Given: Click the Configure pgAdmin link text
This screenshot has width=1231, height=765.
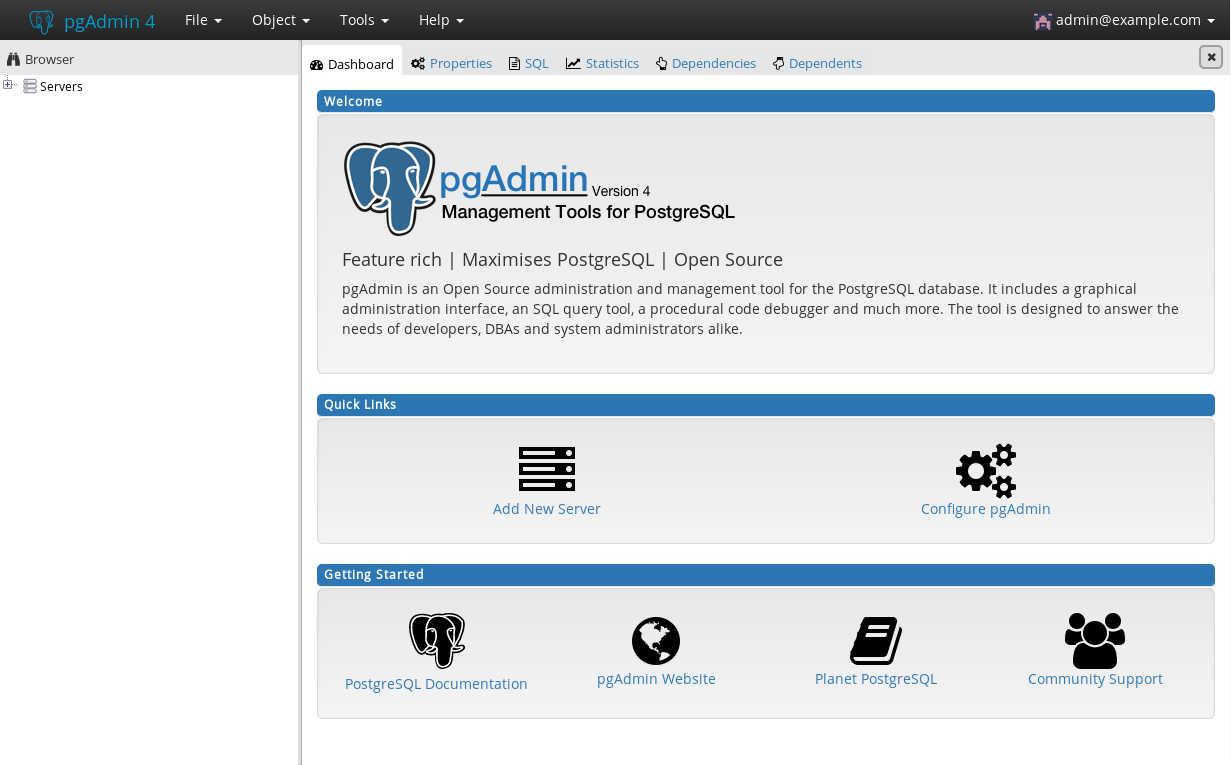Looking at the screenshot, I should pyautogui.click(x=986, y=509).
